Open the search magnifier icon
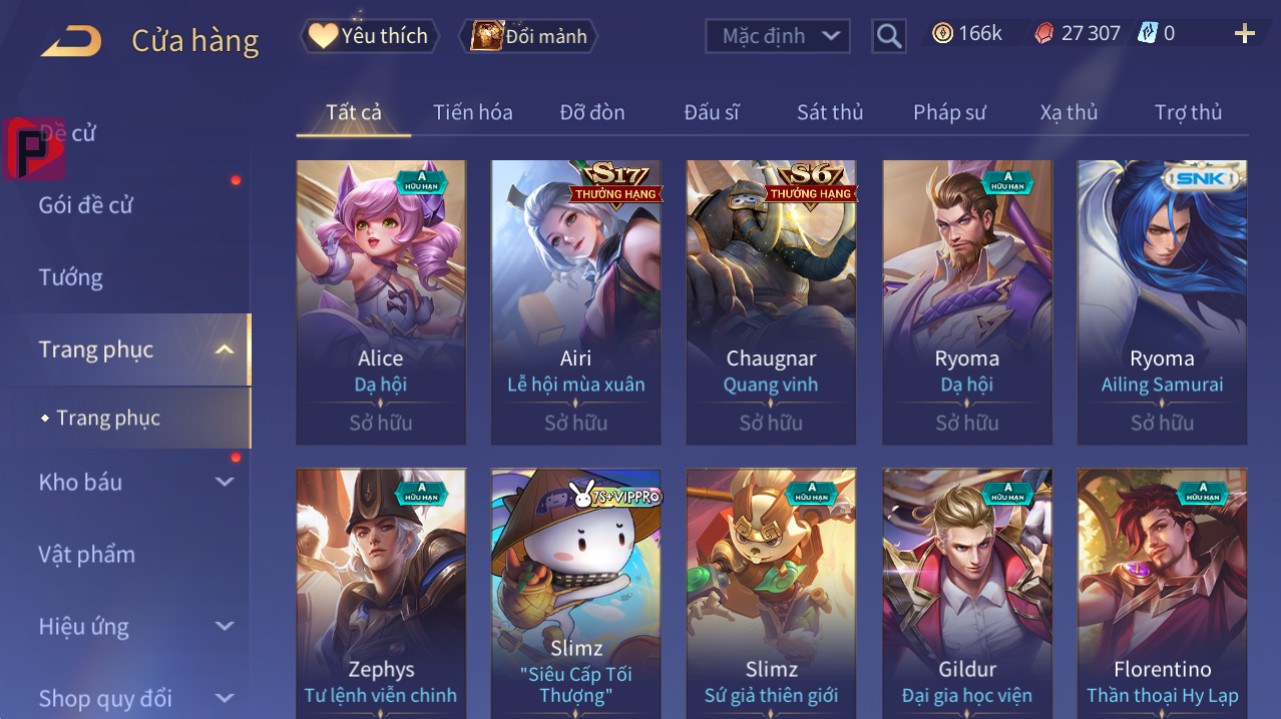 [888, 36]
